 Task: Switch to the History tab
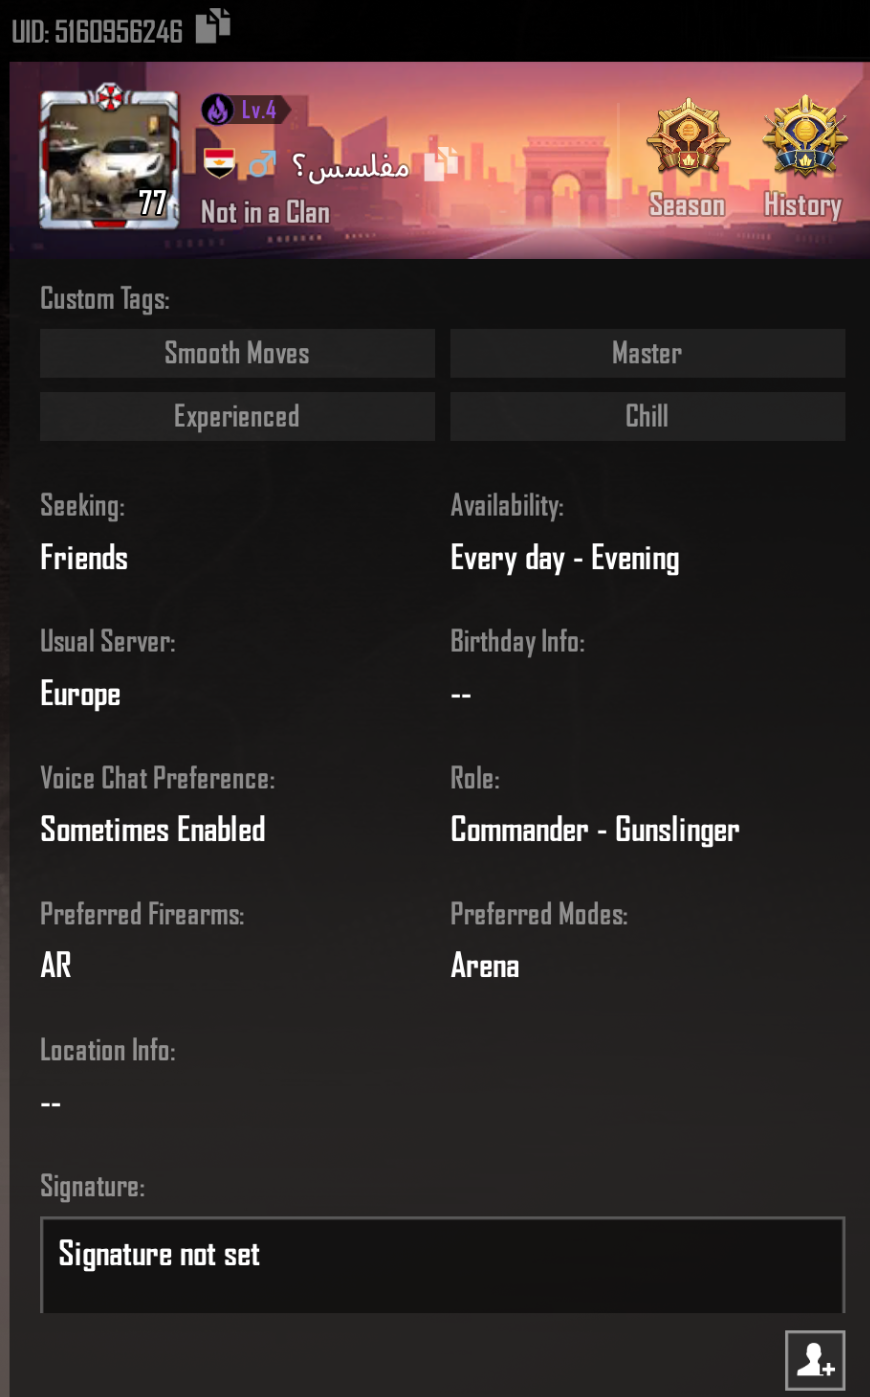pos(803,205)
